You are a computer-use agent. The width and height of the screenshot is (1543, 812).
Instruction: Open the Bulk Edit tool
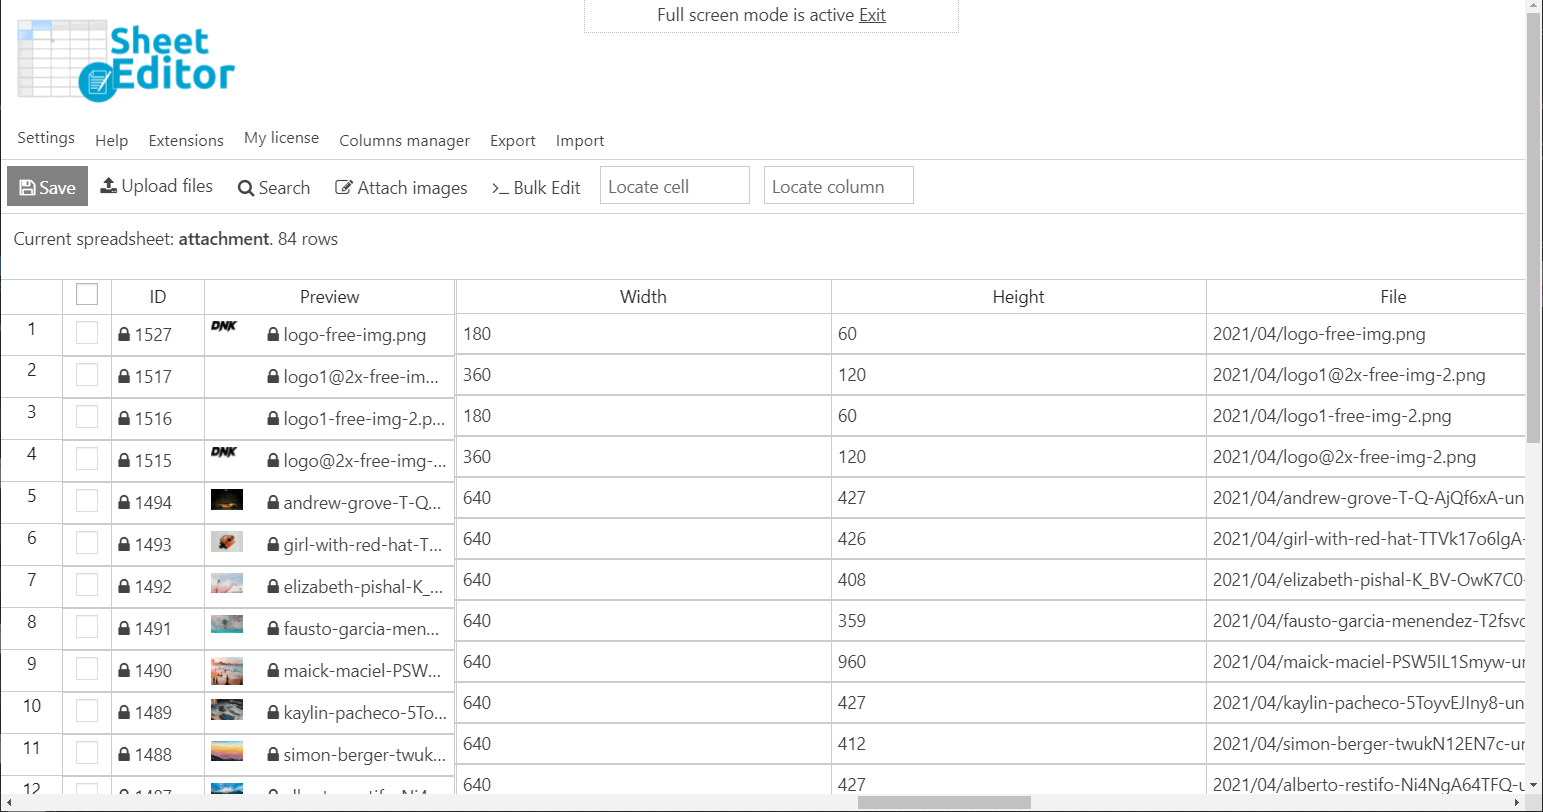click(536, 187)
